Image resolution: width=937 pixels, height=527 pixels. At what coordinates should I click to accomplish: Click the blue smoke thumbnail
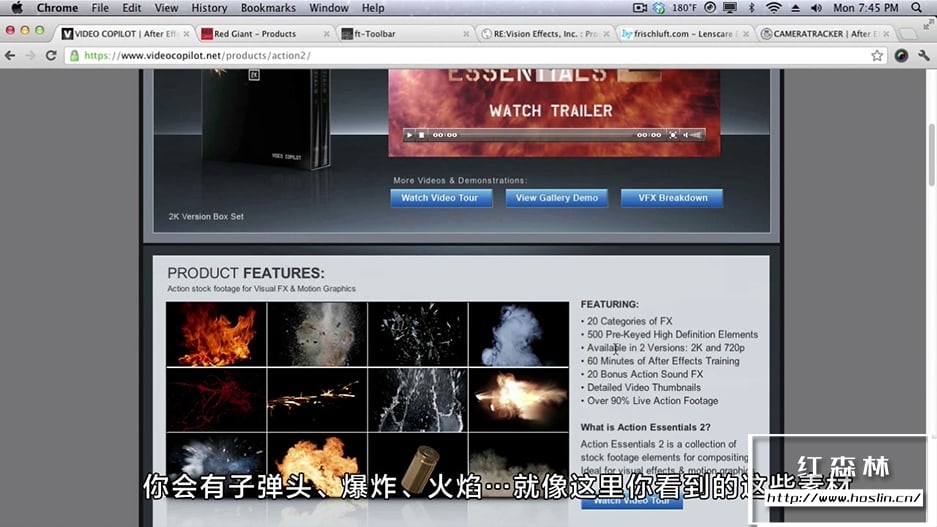point(519,334)
